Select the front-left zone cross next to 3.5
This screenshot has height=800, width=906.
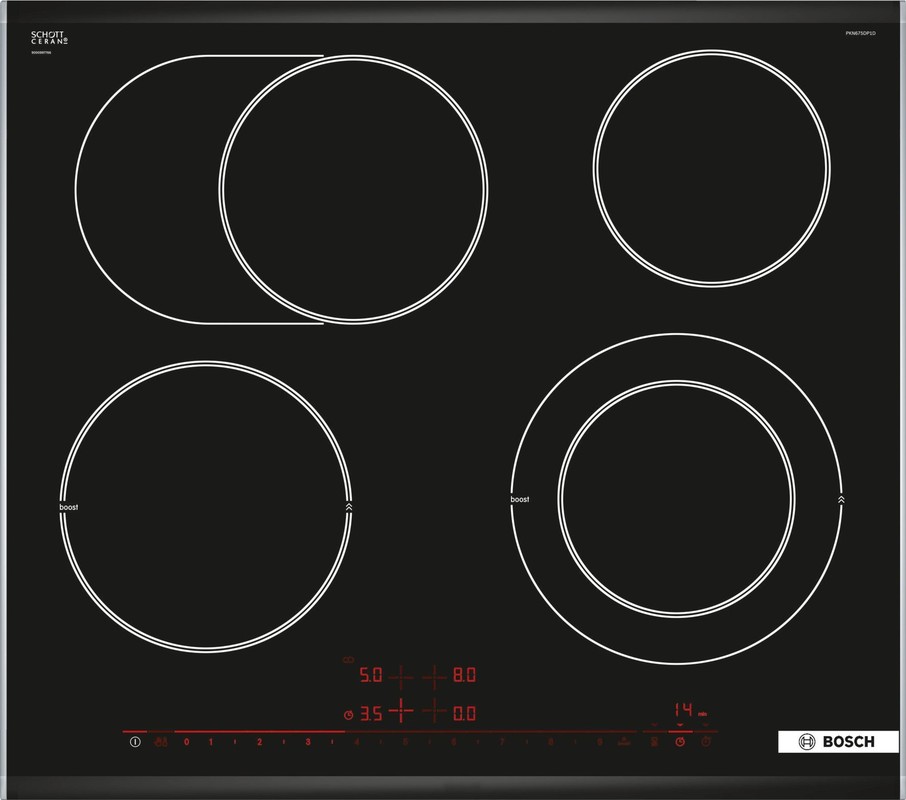(x=400, y=712)
